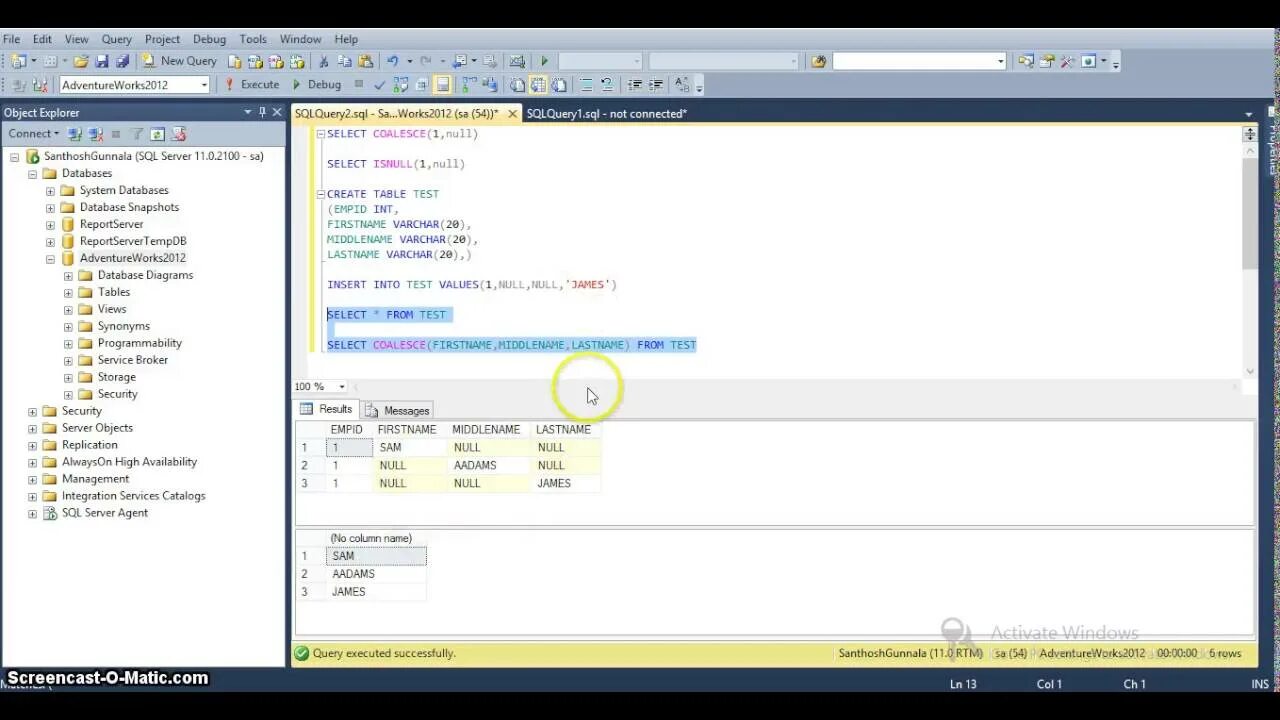The image size is (1280, 720).
Task: Expand the SQL Server Agent node
Action: click(x=32, y=513)
